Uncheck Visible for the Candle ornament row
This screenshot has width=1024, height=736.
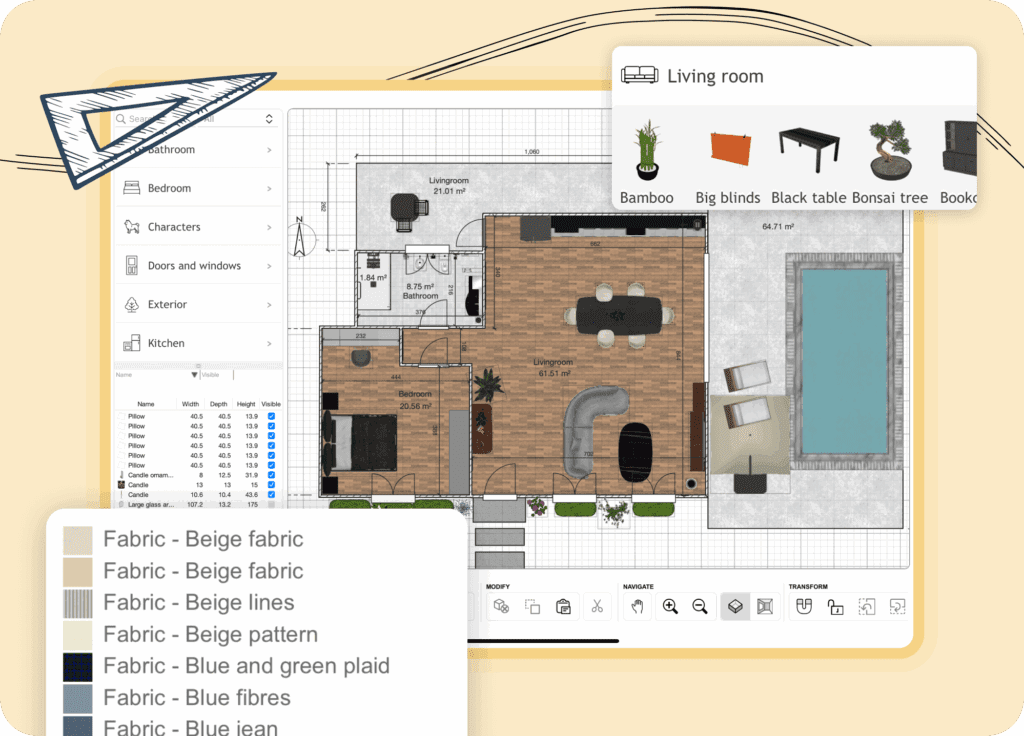click(x=272, y=475)
